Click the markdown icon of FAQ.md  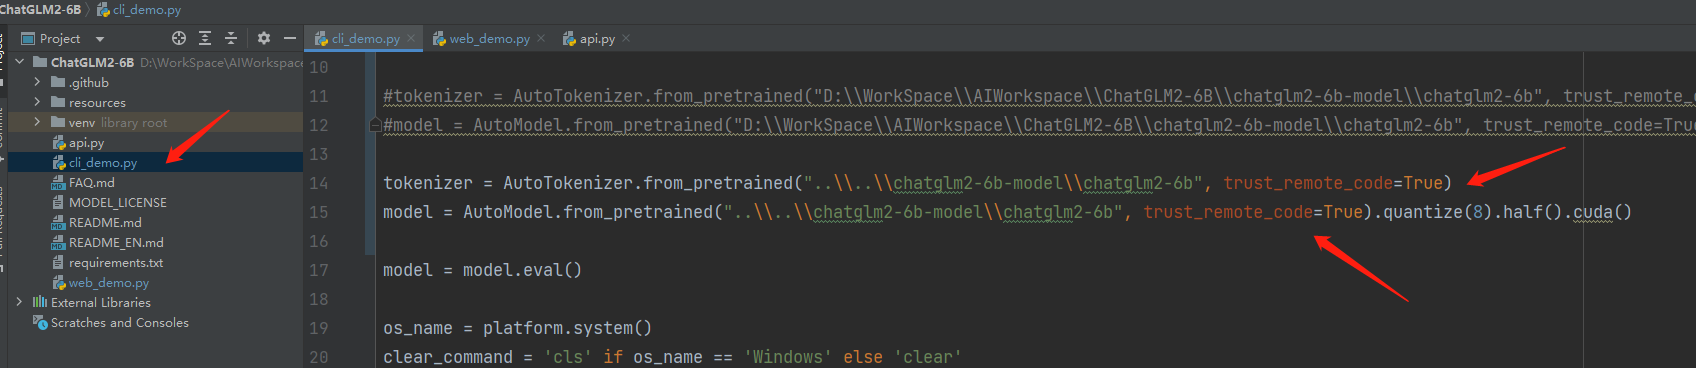[59, 183]
